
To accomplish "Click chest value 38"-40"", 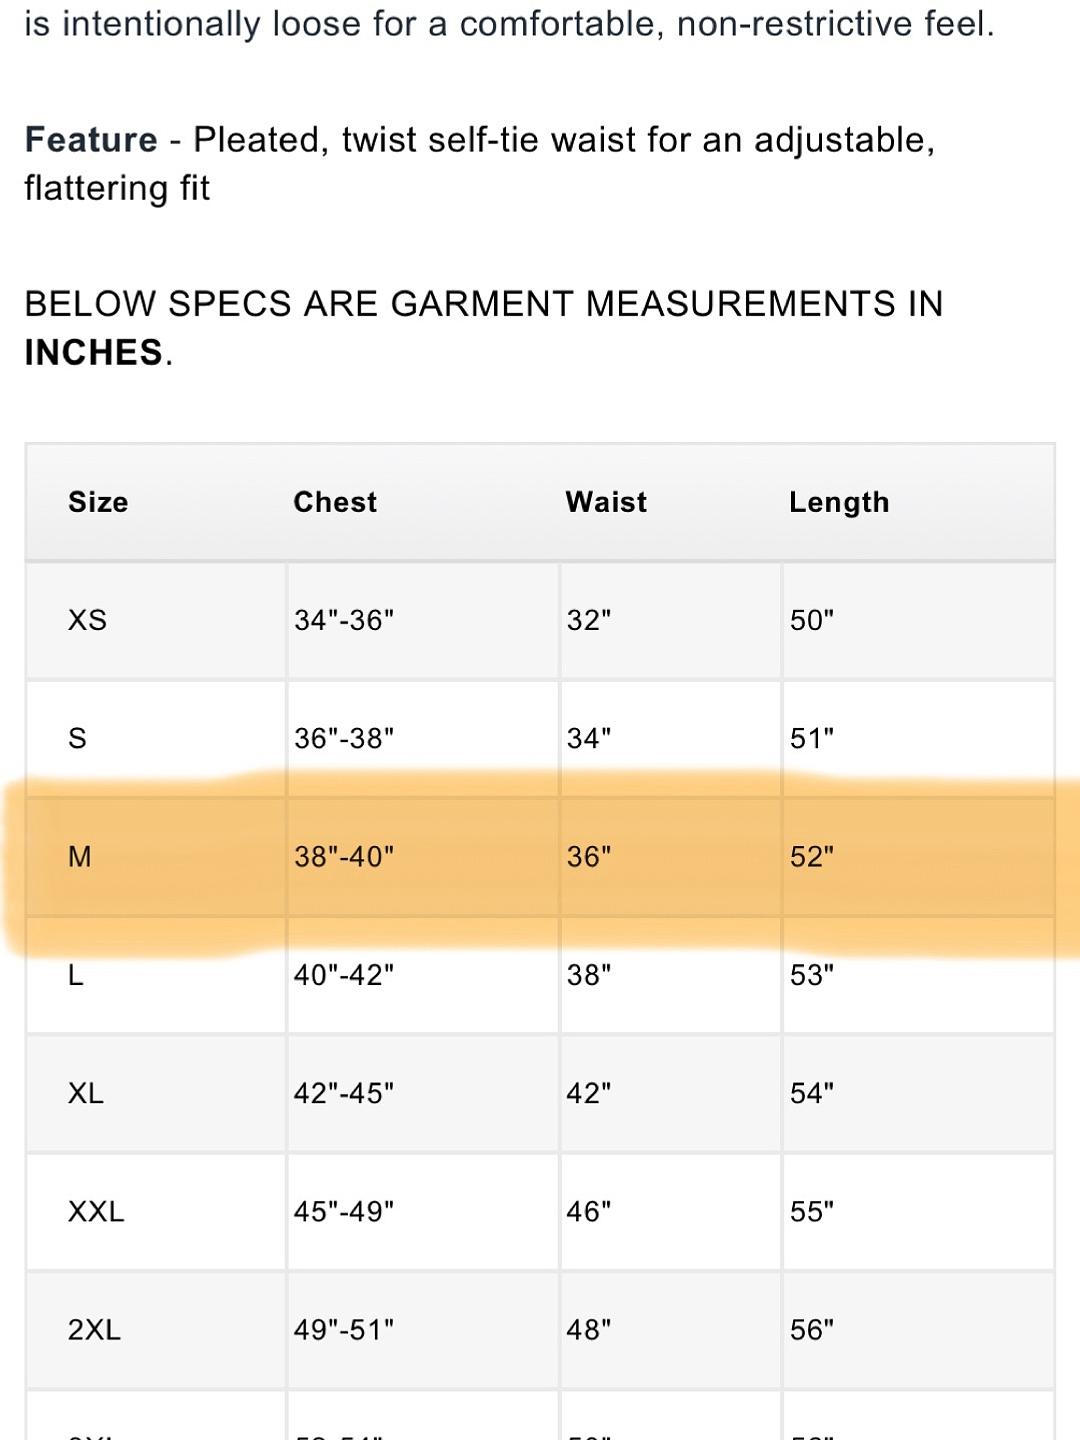I will point(344,857).
